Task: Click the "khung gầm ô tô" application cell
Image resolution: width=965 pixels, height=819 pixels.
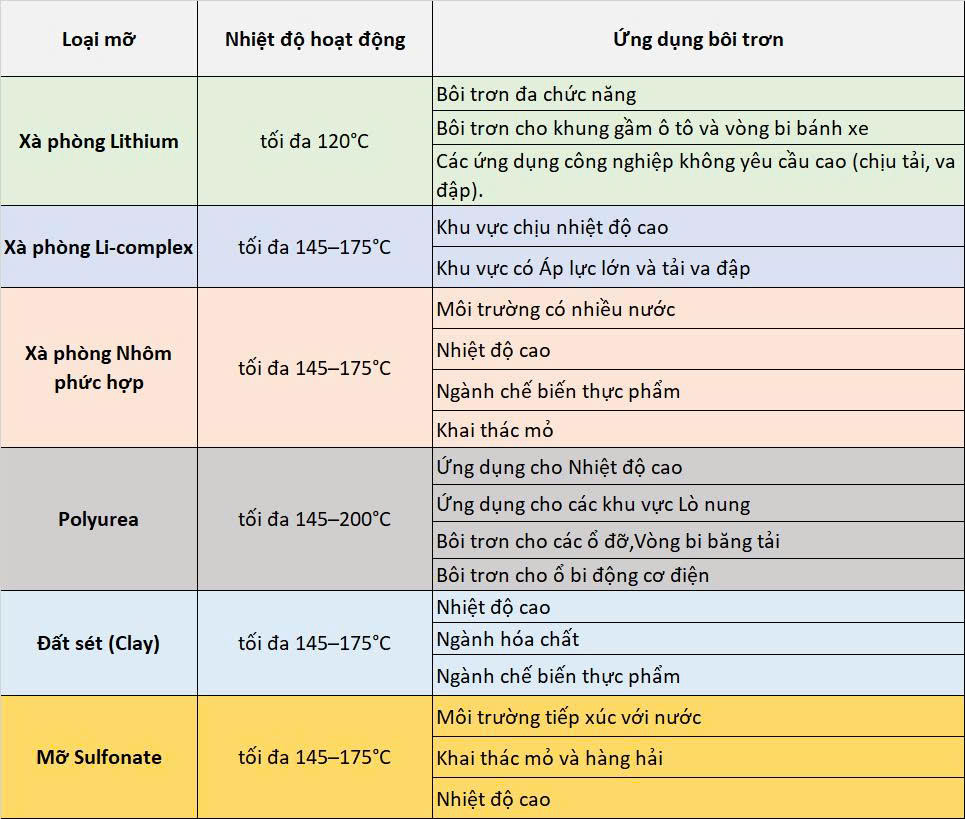Action: (652, 128)
